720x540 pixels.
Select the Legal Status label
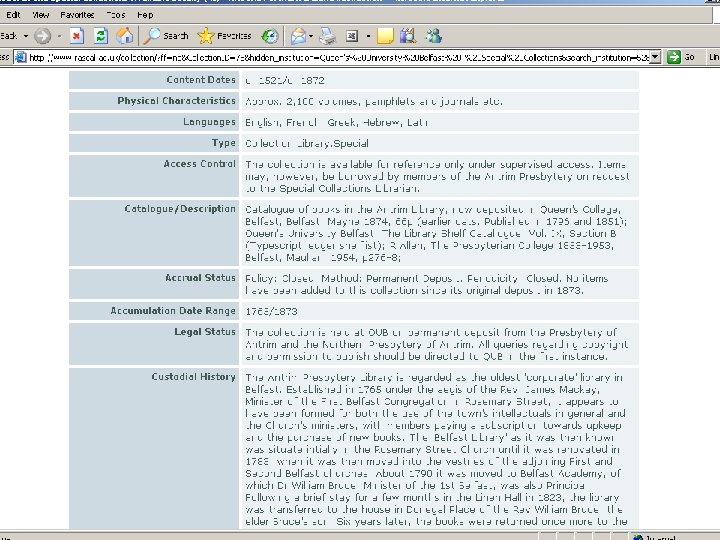pyautogui.click(x=205, y=332)
